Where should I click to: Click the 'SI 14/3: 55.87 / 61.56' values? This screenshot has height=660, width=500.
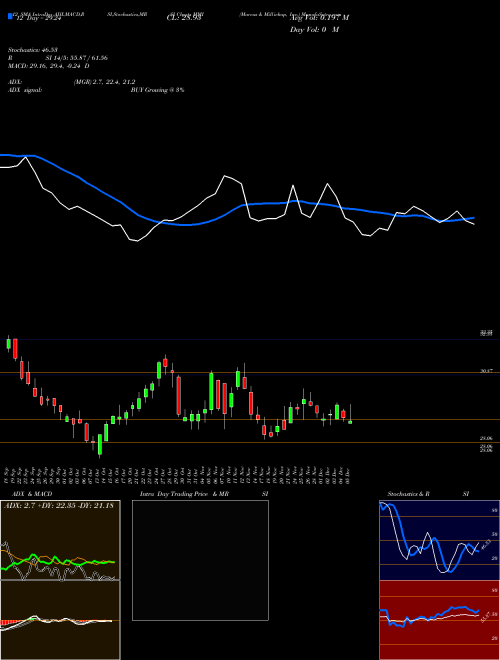coord(77,58)
